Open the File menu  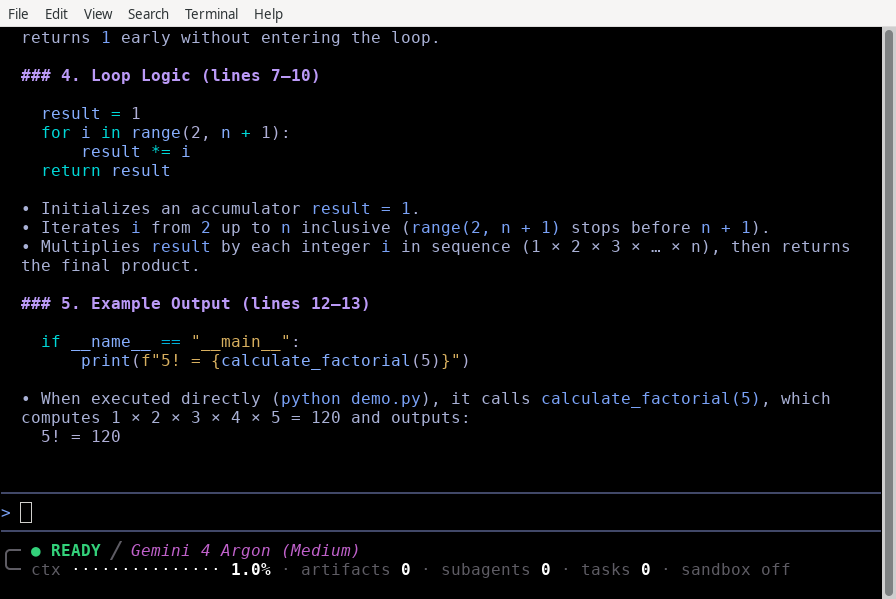point(18,14)
